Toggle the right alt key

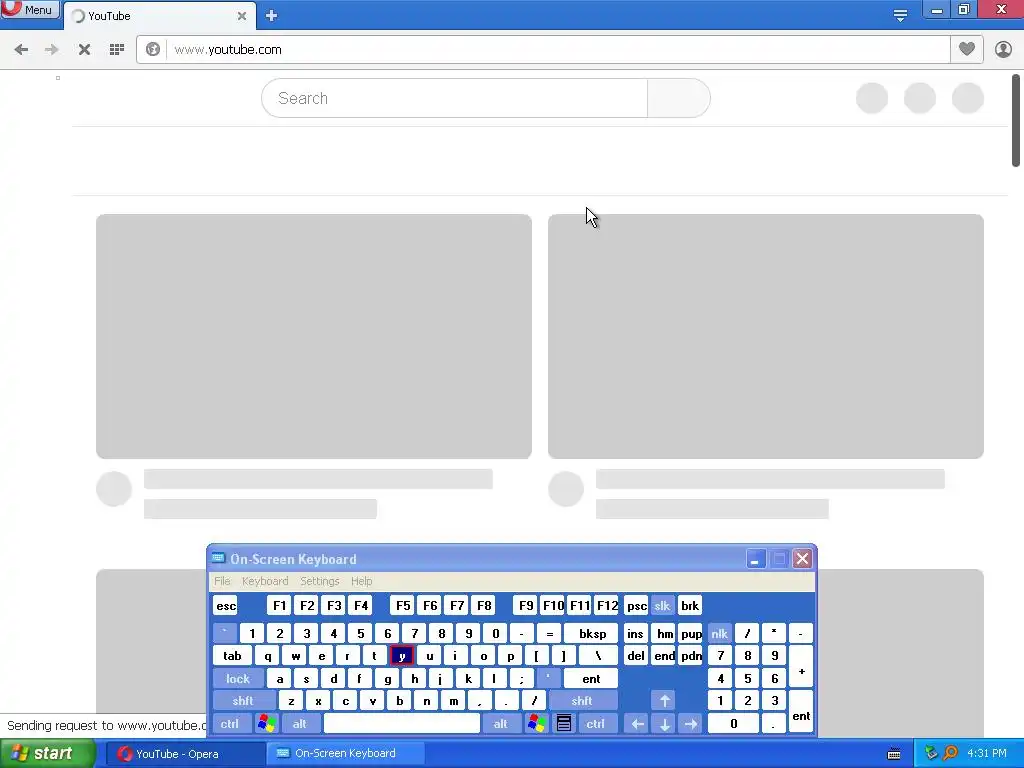click(500, 724)
